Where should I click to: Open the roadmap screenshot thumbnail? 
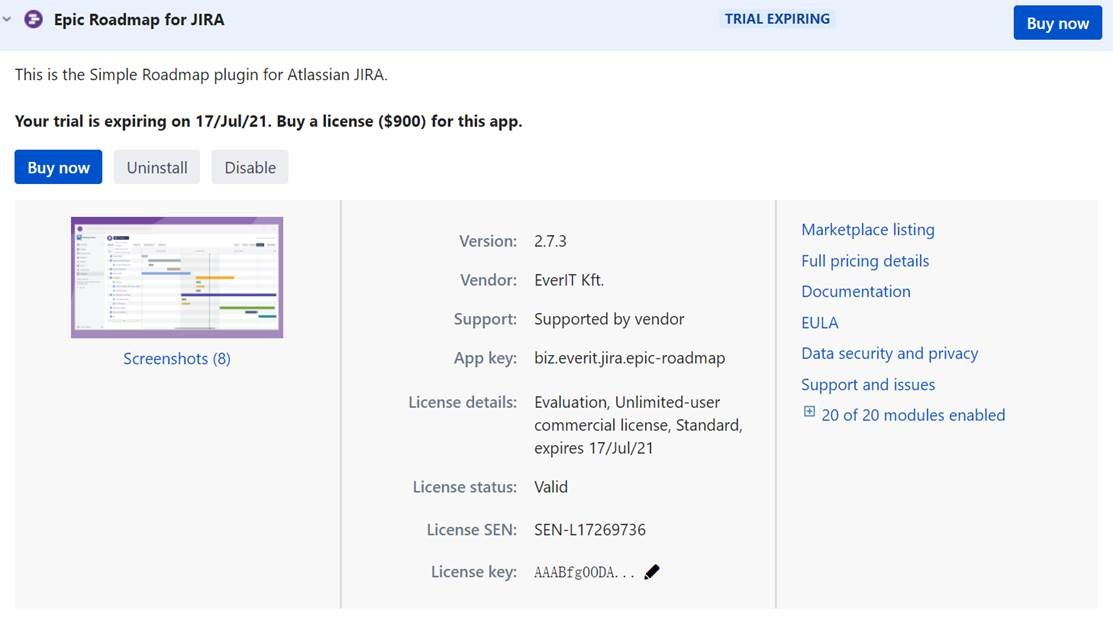coord(177,277)
